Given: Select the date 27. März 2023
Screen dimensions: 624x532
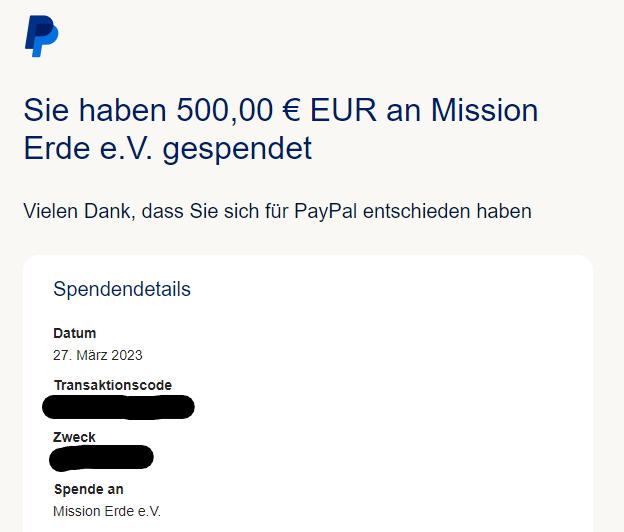Looking at the screenshot, I should [x=98, y=354].
